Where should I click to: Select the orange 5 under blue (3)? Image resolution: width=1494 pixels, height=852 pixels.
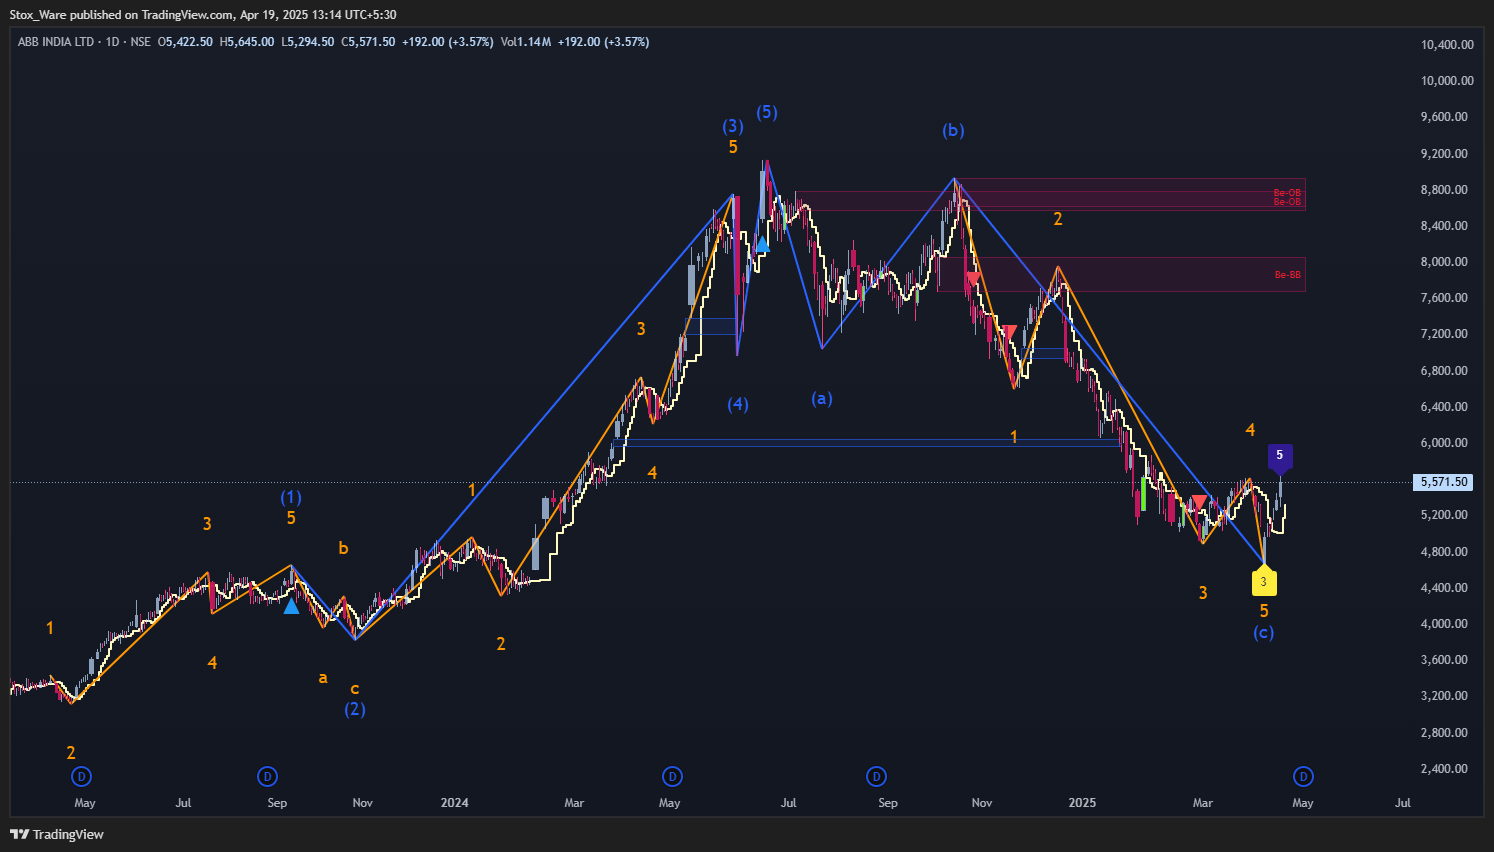click(733, 147)
